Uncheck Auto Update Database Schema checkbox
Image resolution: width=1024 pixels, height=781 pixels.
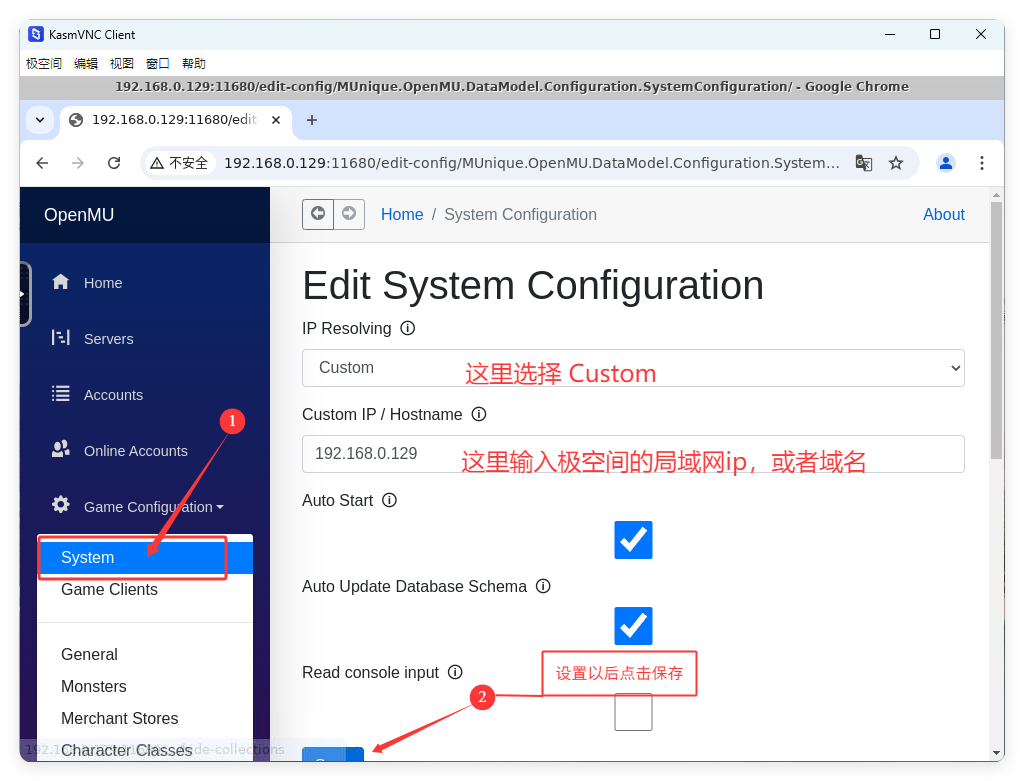click(633, 626)
